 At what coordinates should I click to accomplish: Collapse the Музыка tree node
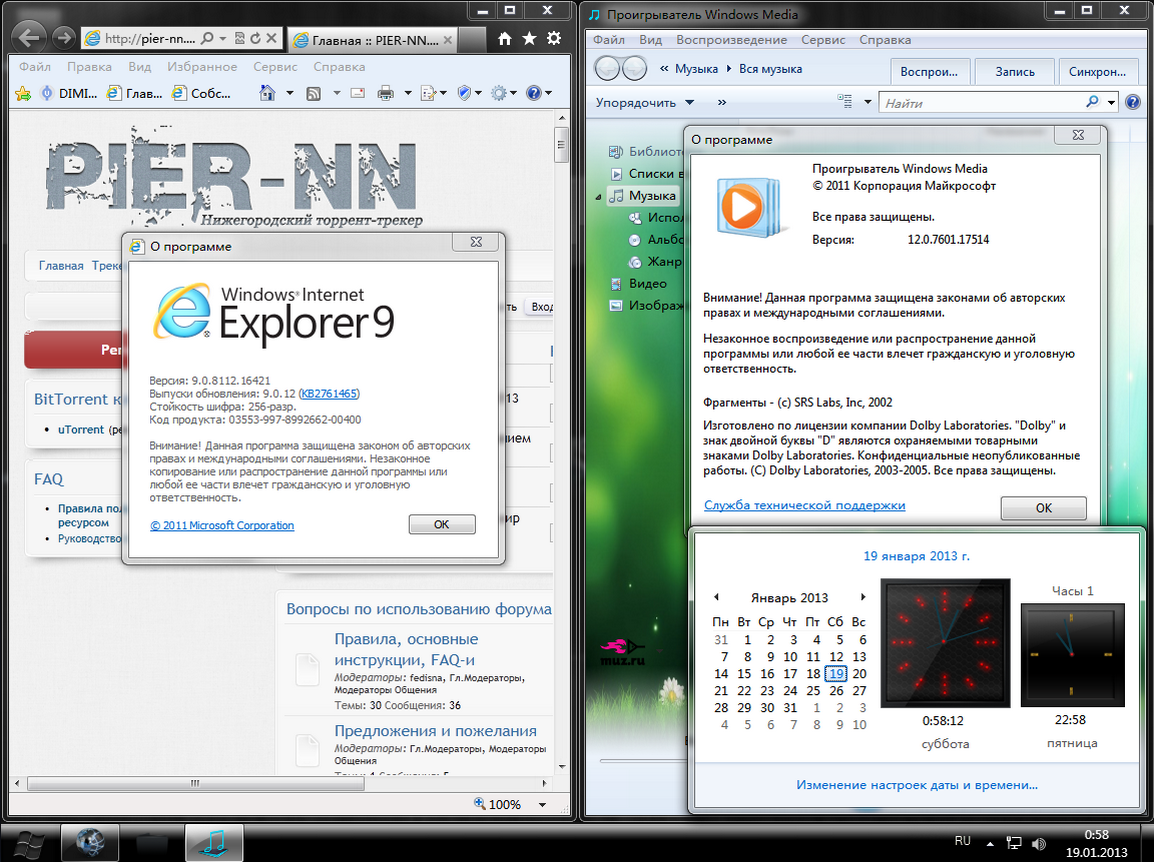(598, 197)
